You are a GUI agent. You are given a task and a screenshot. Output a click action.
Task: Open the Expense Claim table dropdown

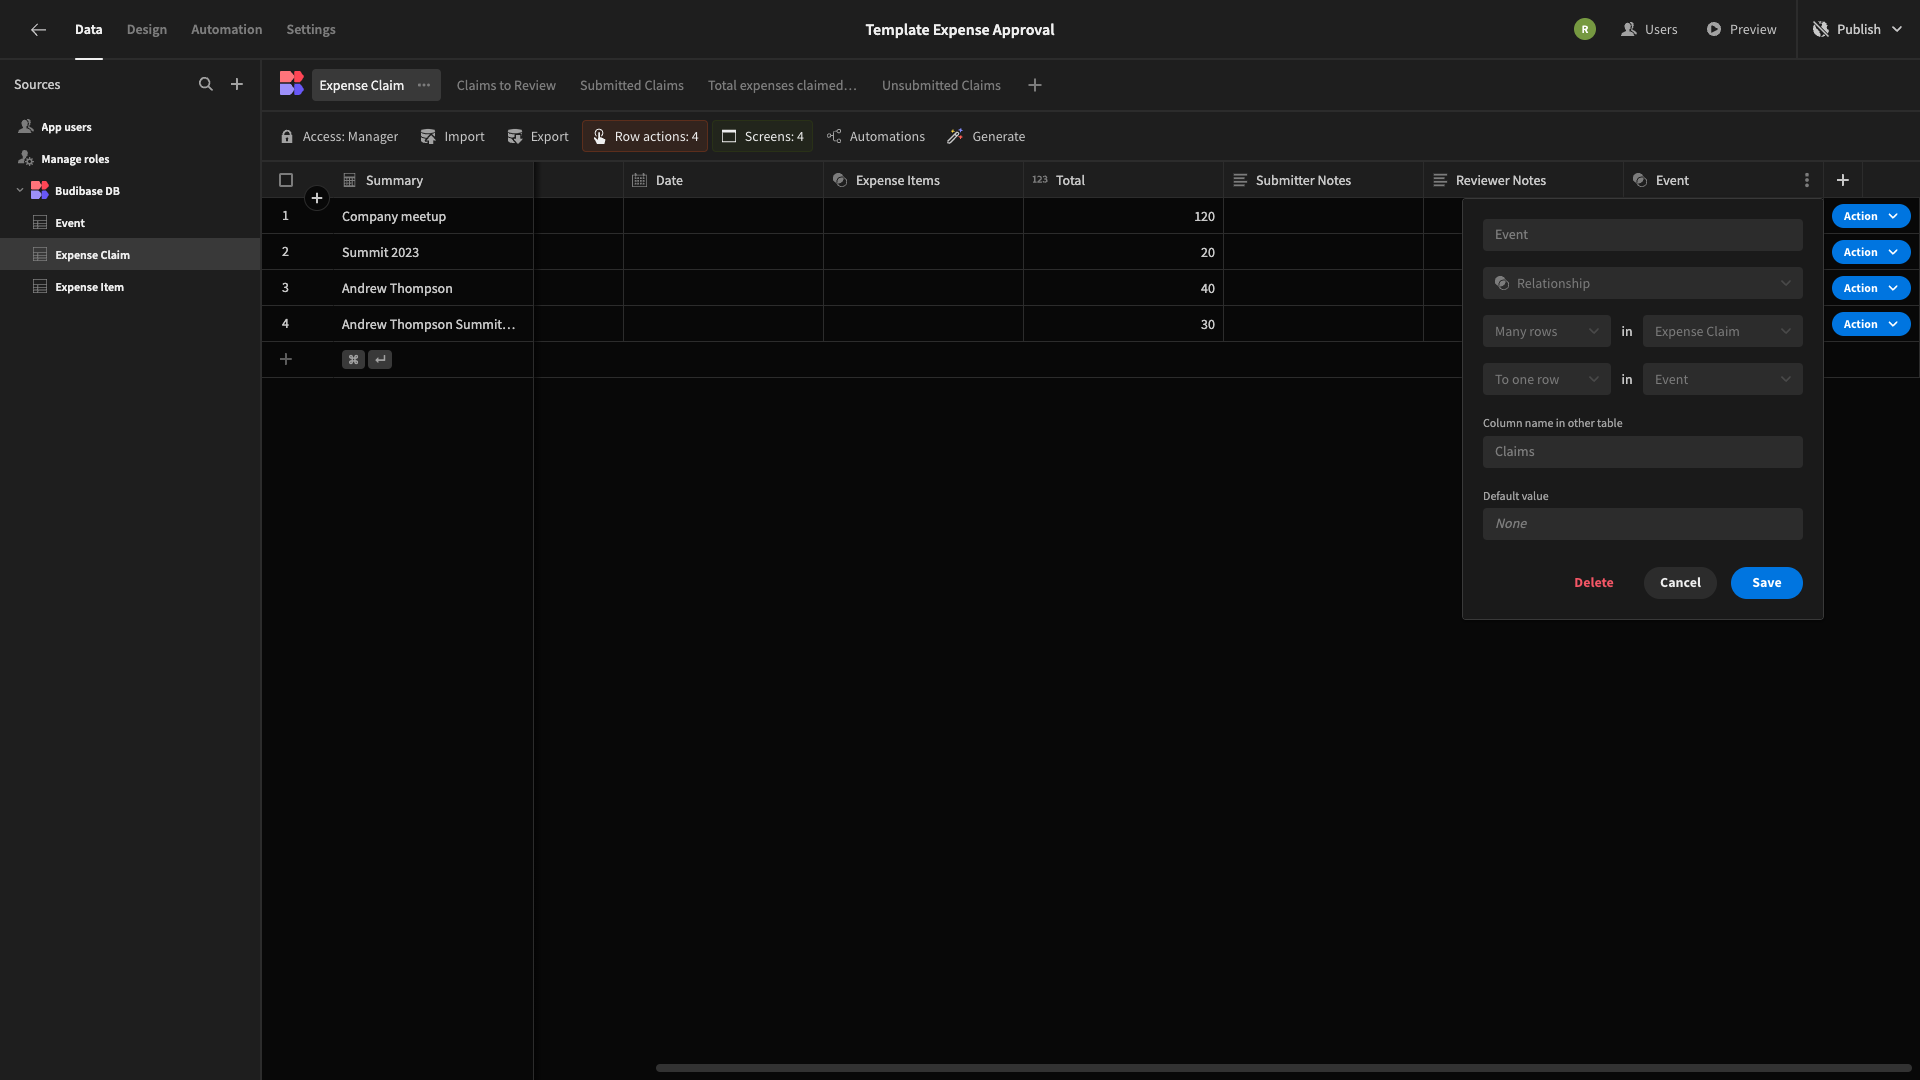click(1722, 331)
